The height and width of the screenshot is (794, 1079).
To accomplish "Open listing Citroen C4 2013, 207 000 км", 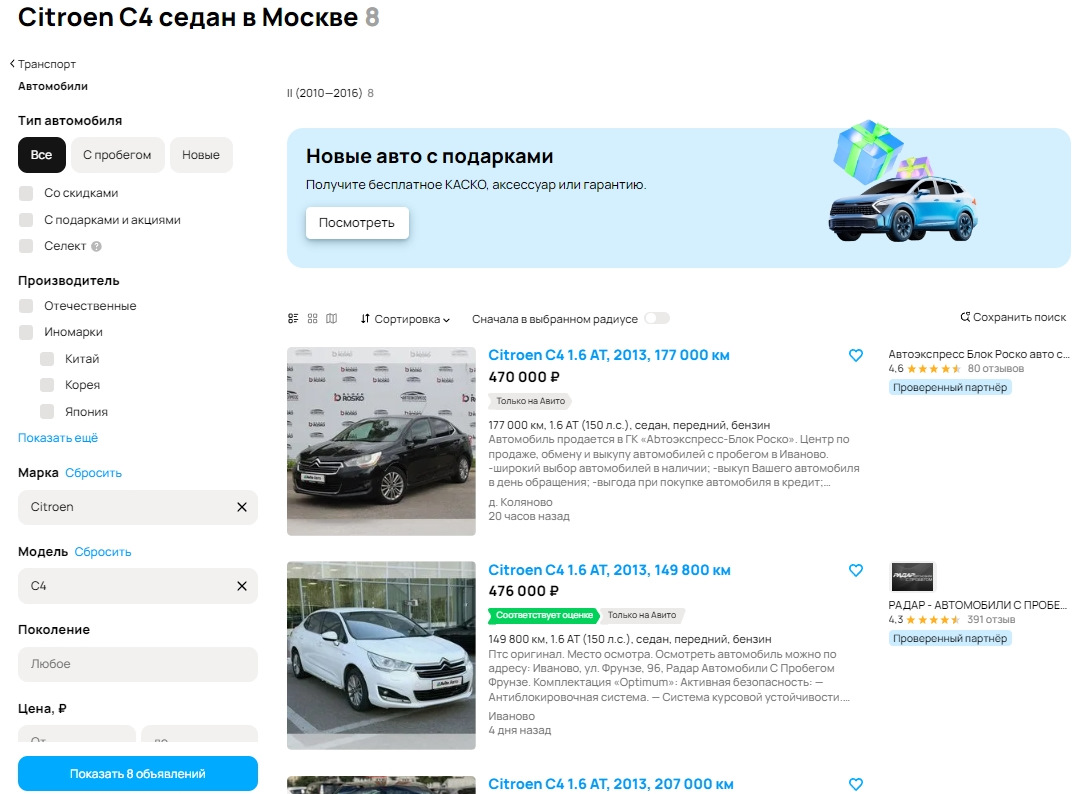I will coord(611,784).
